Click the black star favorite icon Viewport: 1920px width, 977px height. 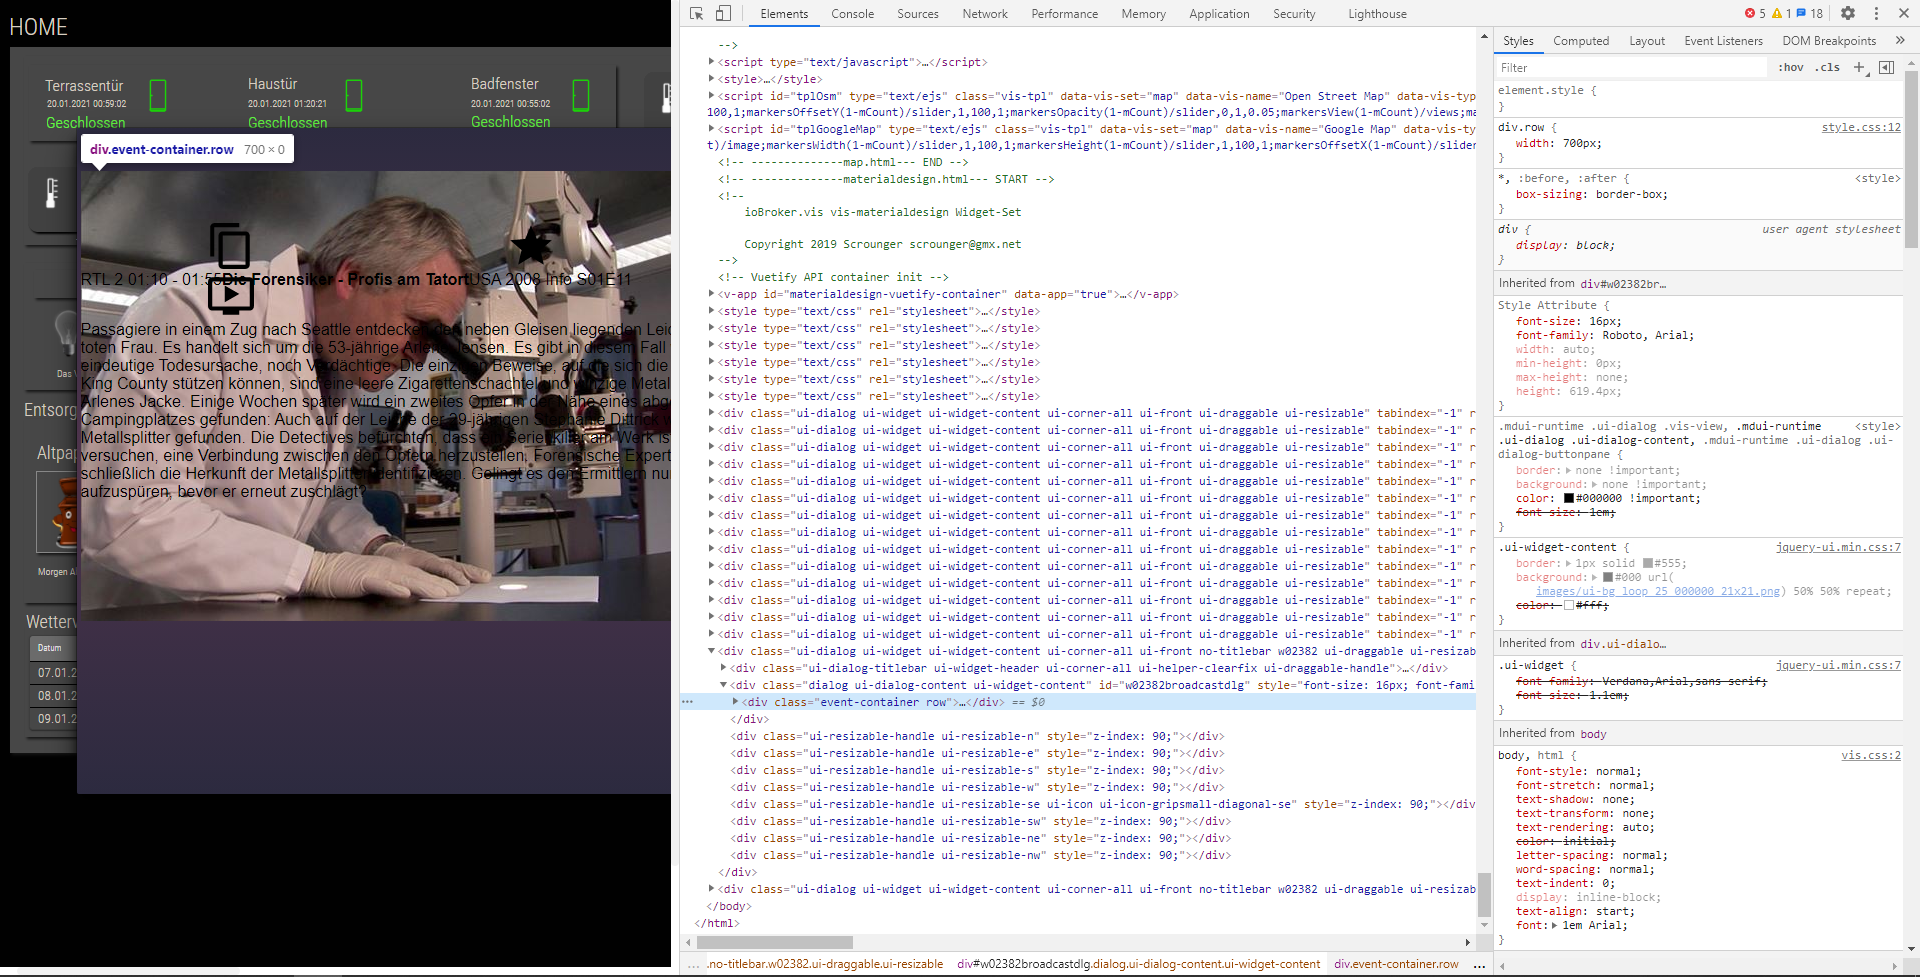click(531, 246)
